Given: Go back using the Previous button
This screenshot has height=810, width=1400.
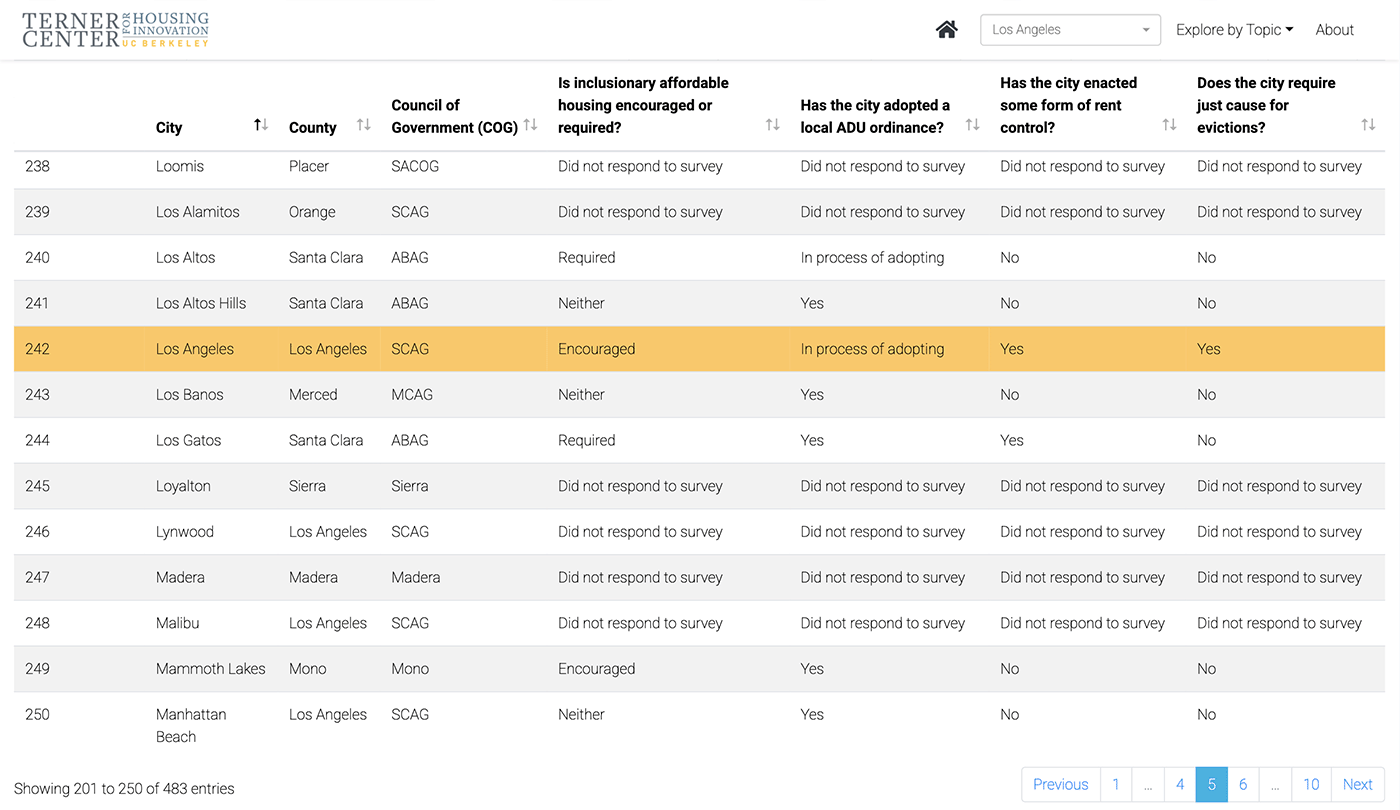Looking at the screenshot, I should pyautogui.click(x=1060, y=784).
